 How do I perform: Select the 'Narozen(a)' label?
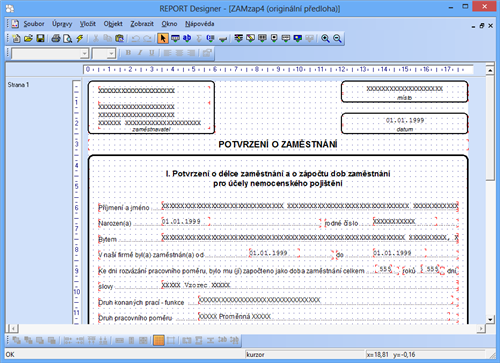pos(115,223)
